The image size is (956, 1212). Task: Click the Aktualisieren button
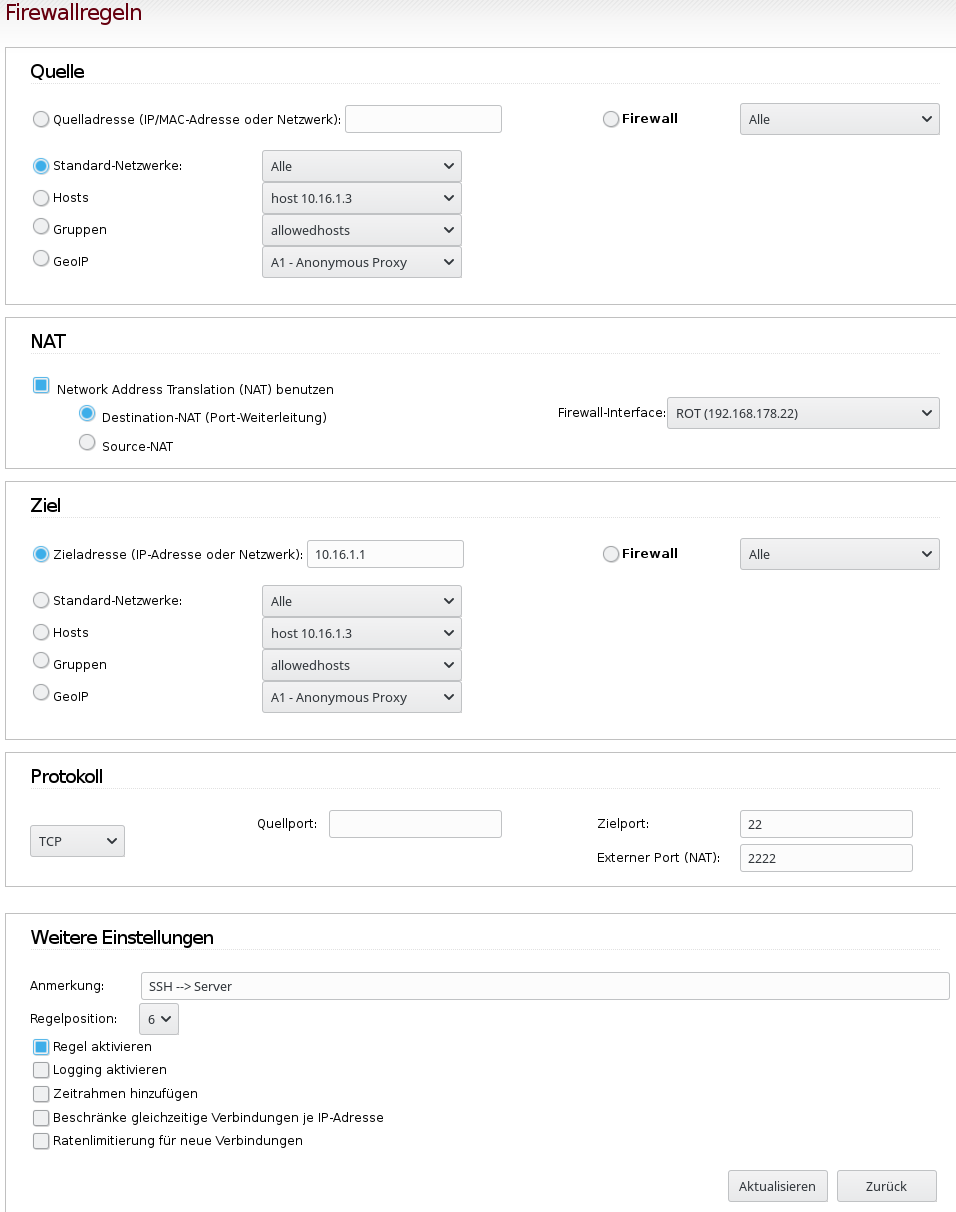coord(778,1186)
